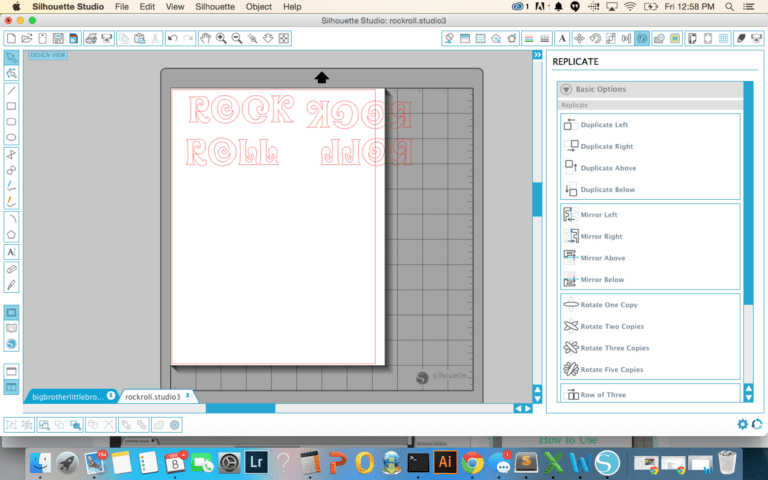Image resolution: width=768 pixels, height=480 pixels.
Task: Select the Text tool in left toolbar
Action: point(11,252)
